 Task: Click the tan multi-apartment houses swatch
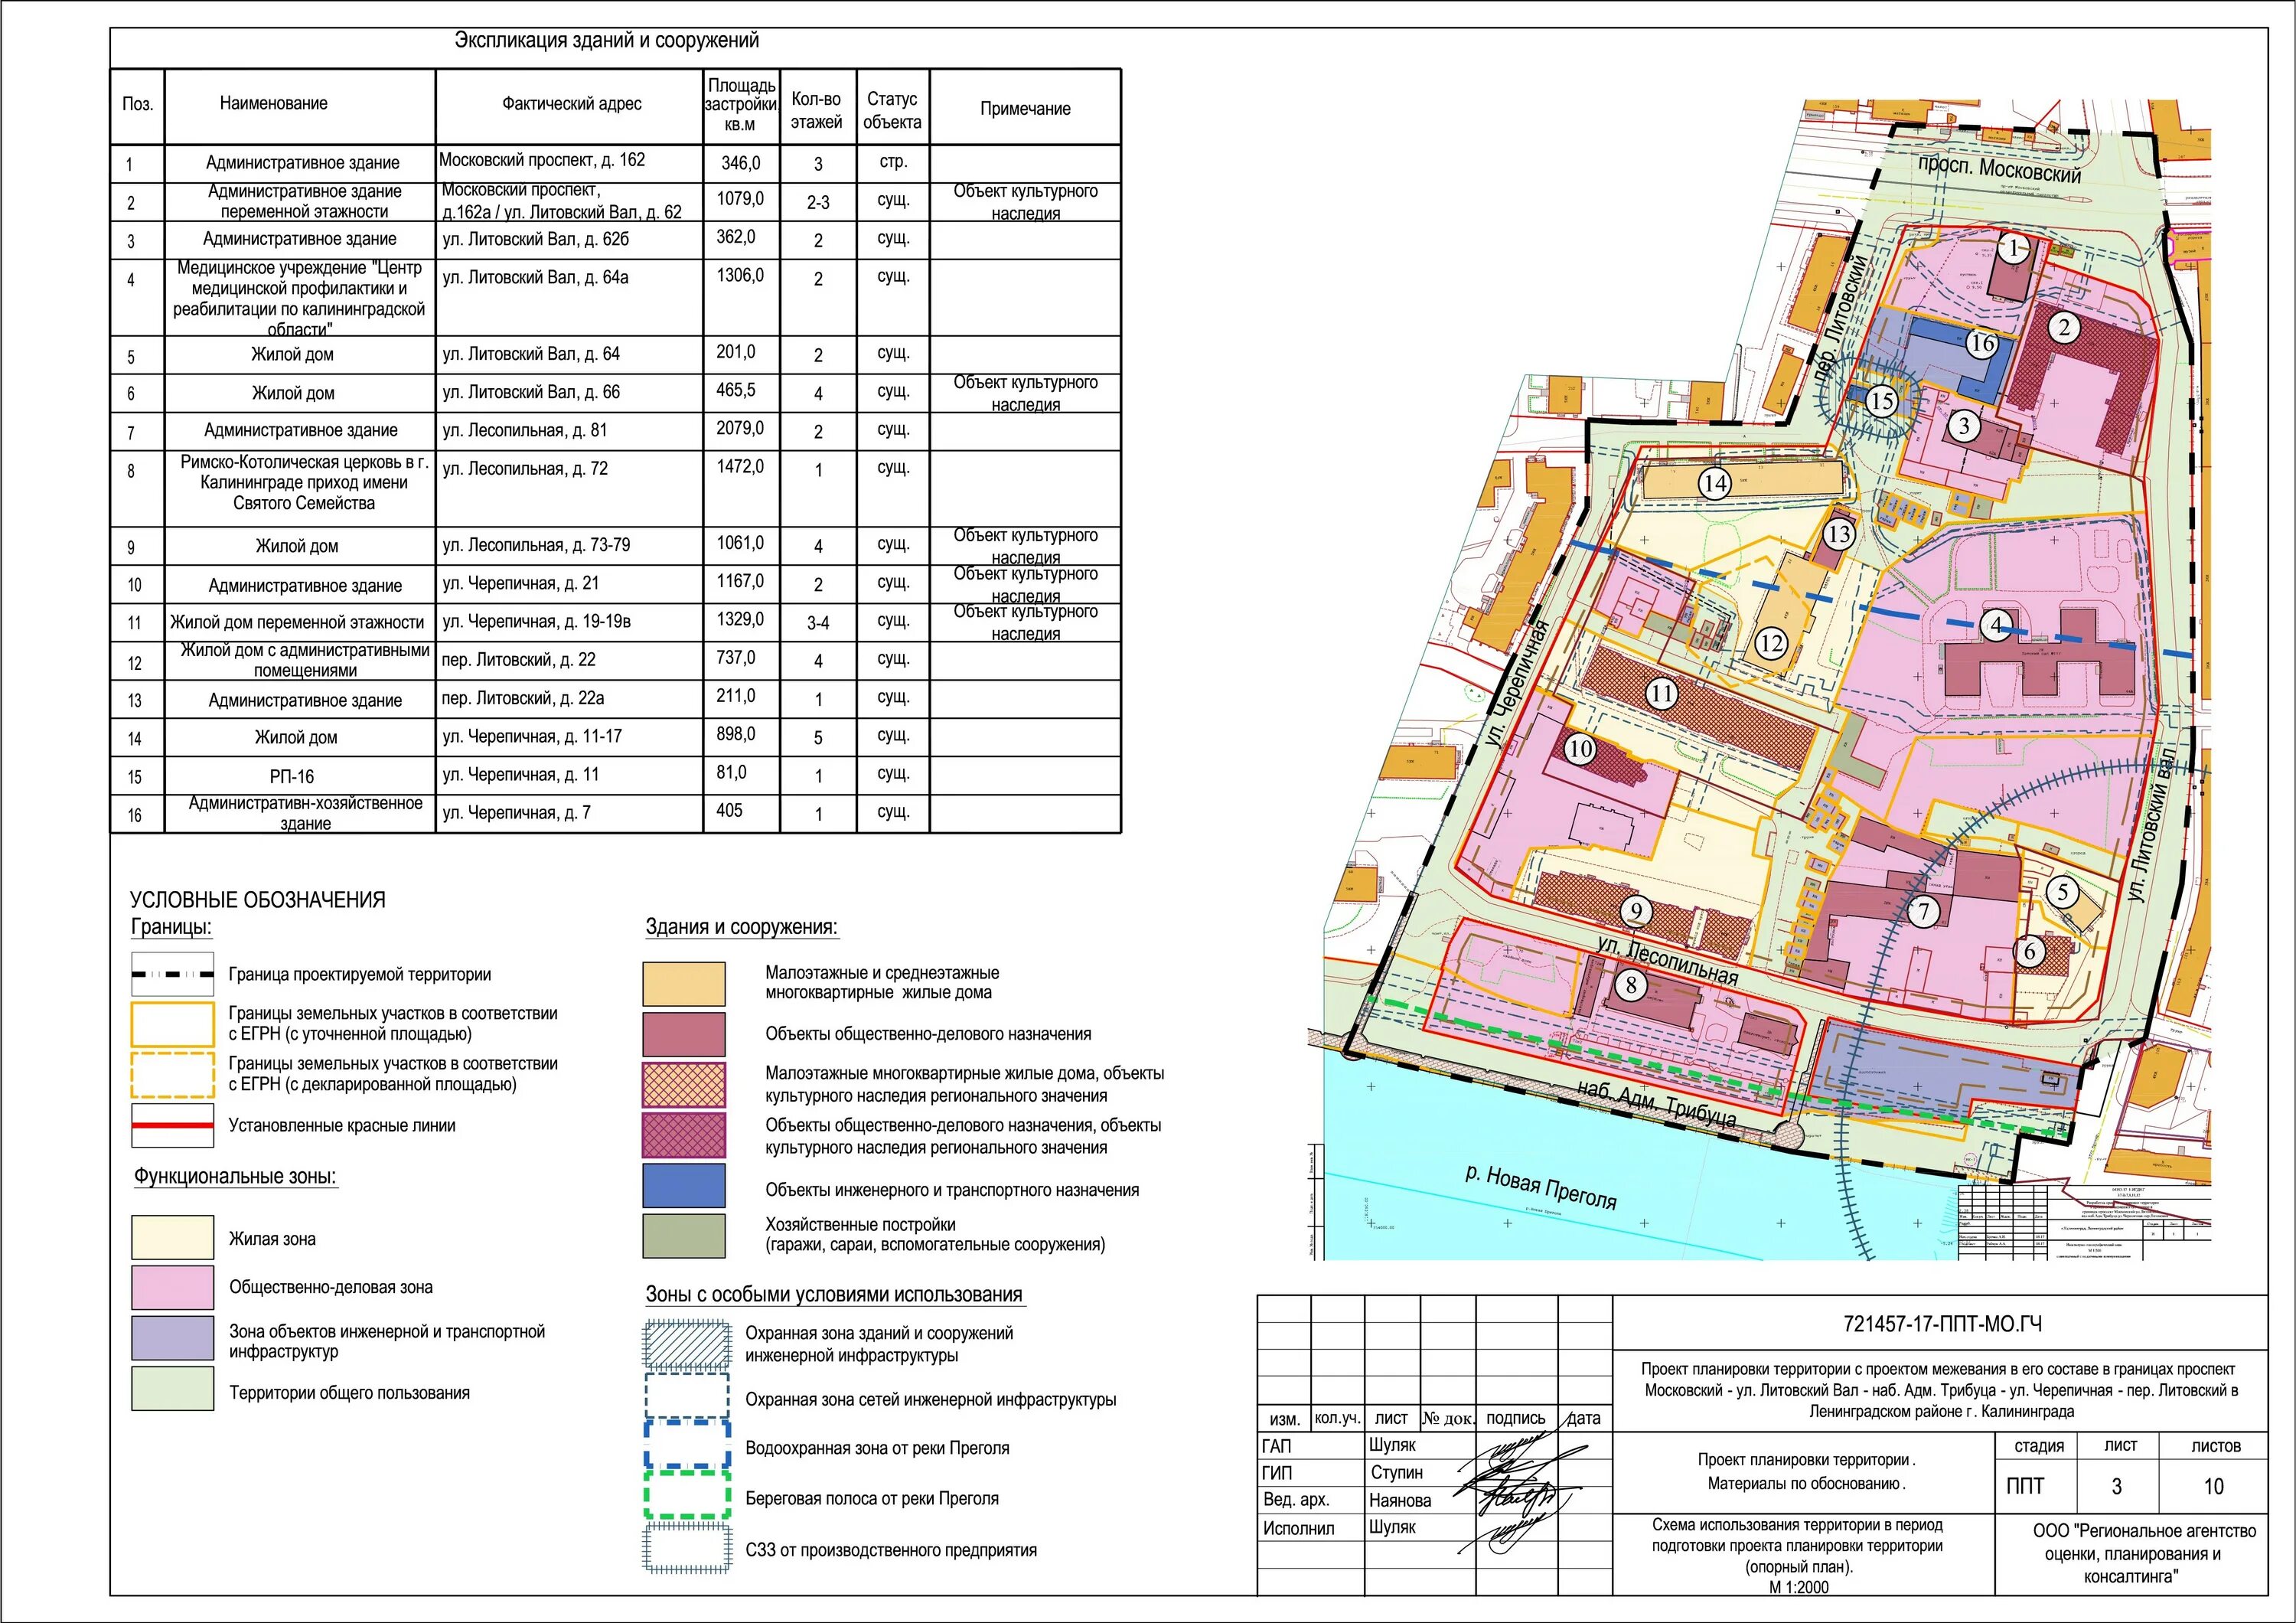[x=684, y=984]
